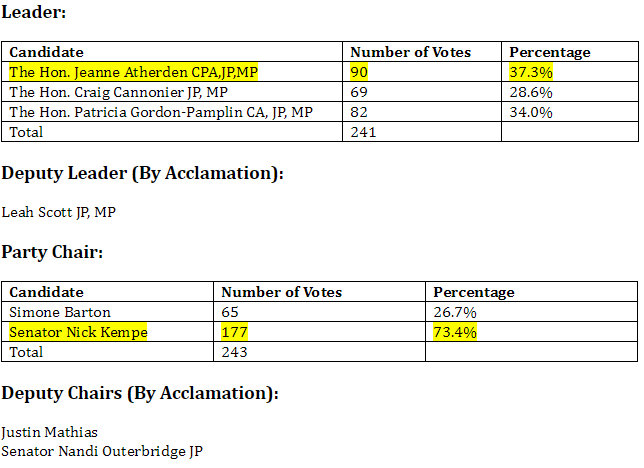Screen dimensions: 644x468
Task: Click the 82 votes cell
Action: click(x=360, y=112)
